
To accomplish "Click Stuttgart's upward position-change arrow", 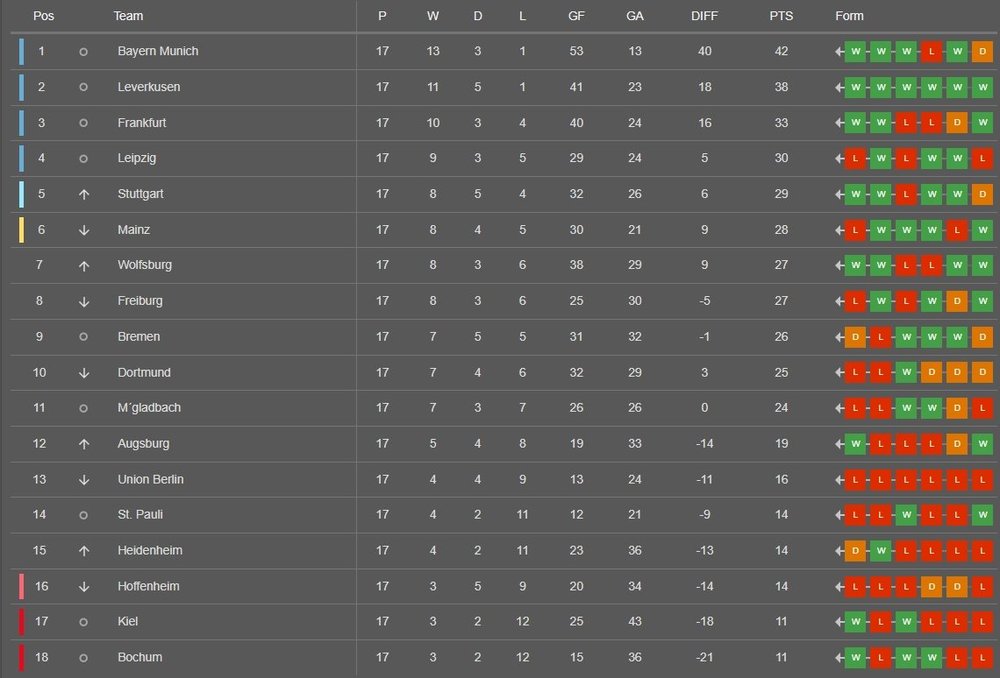I will (x=84, y=195).
